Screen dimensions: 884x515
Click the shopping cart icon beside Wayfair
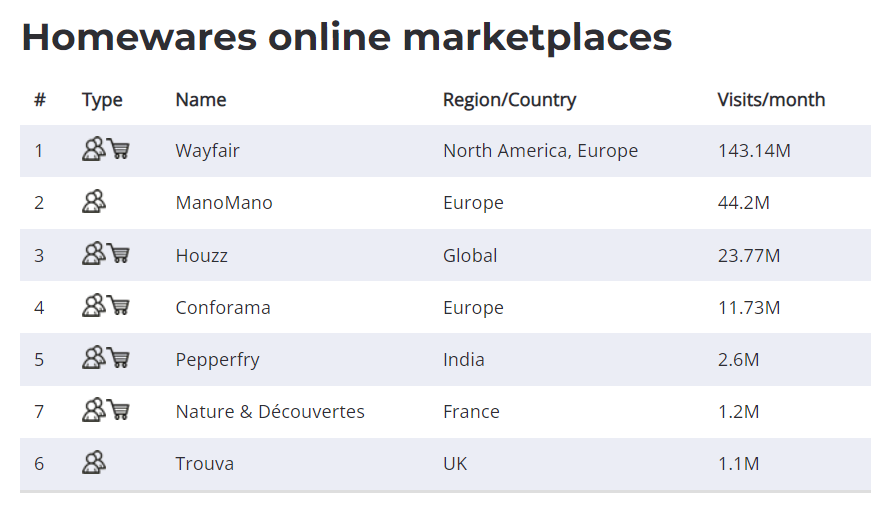pos(118,149)
